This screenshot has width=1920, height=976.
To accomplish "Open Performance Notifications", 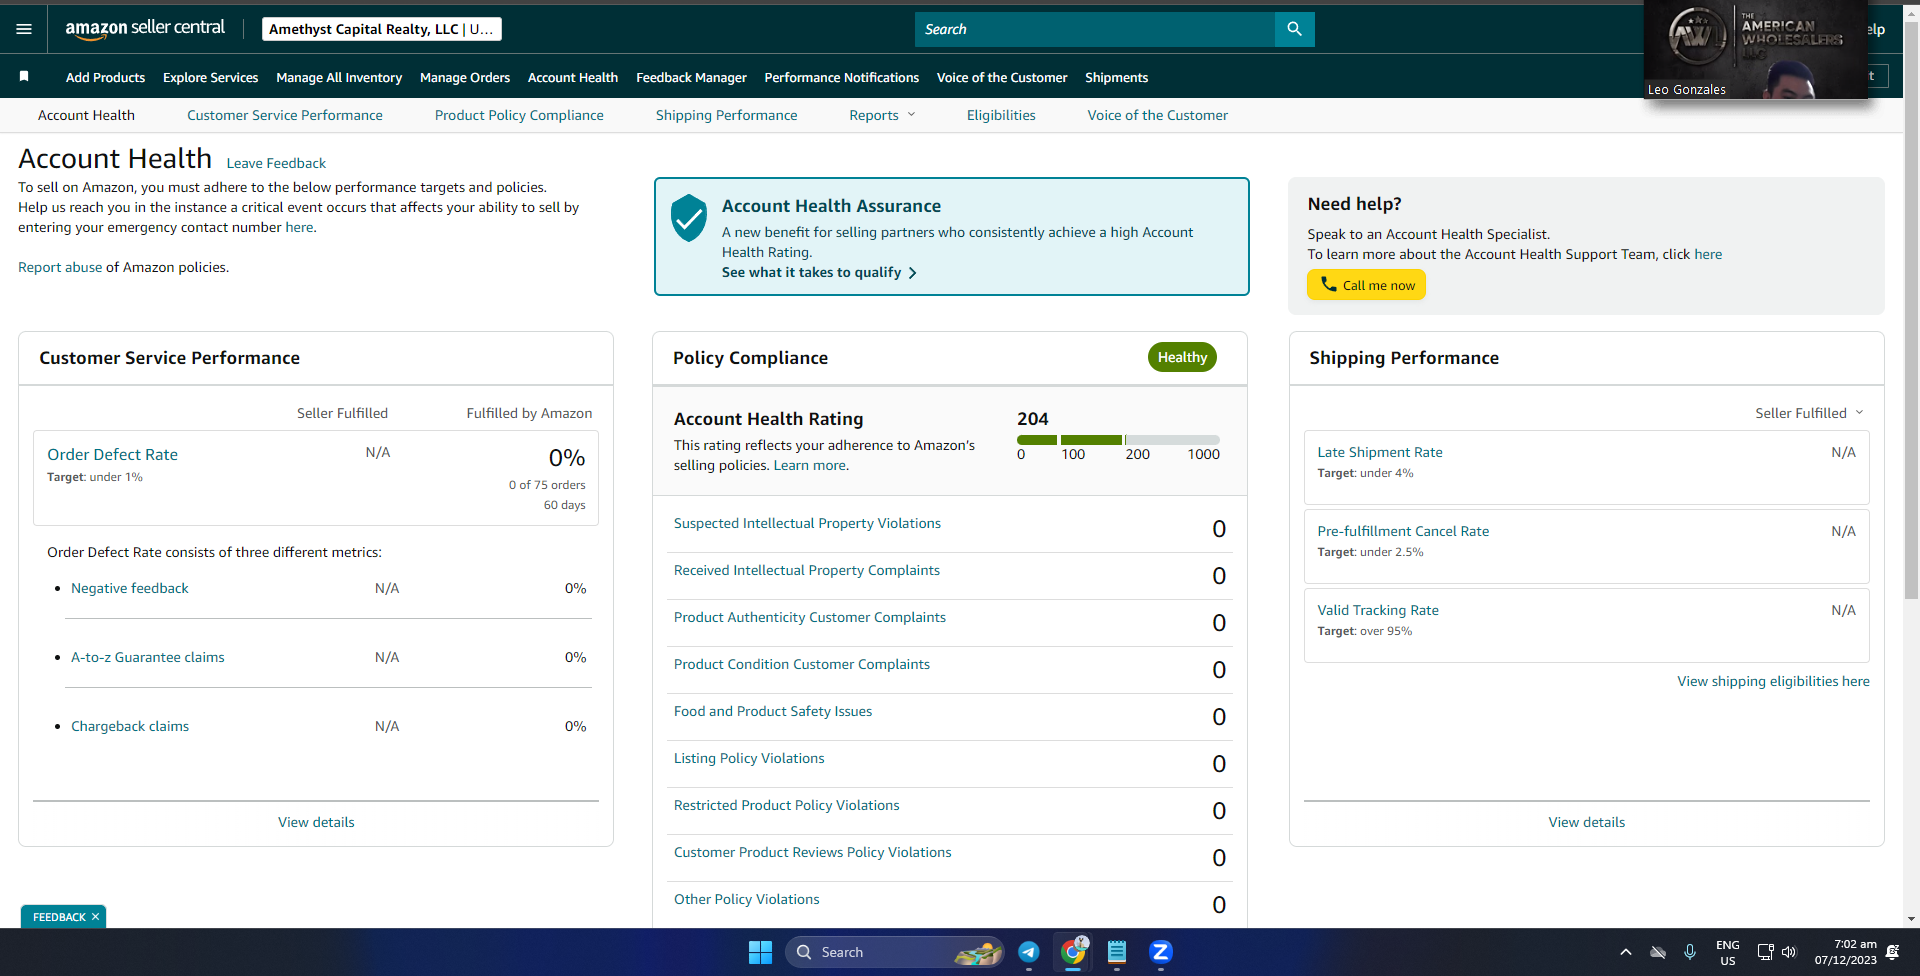I will (842, 77).
